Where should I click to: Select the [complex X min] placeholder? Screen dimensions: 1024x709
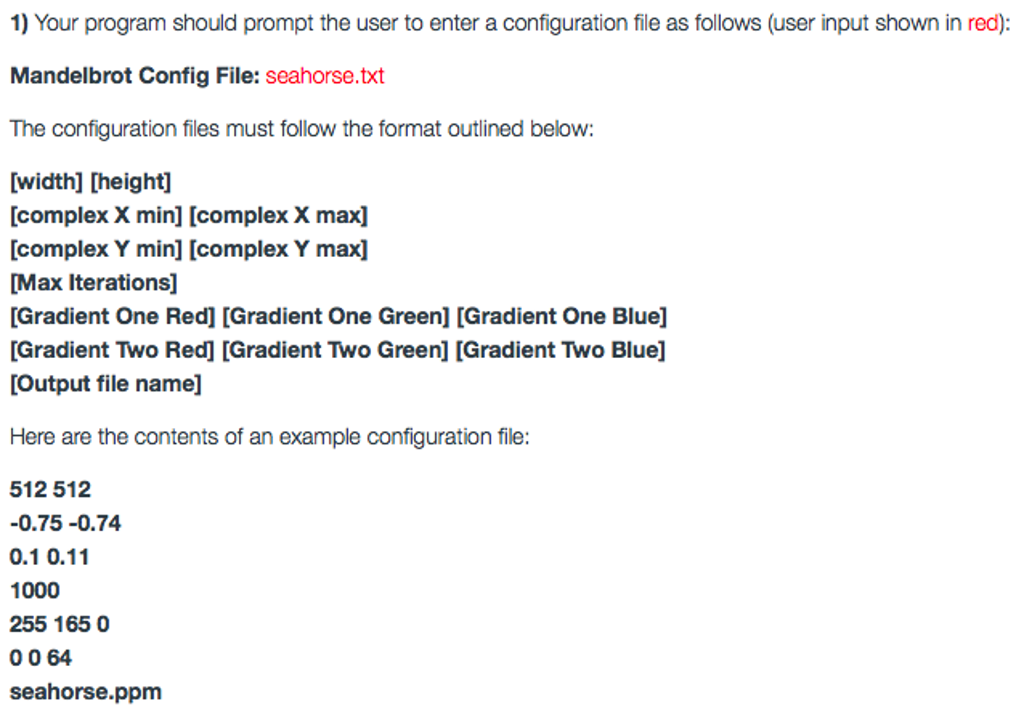tap(96, 215)
